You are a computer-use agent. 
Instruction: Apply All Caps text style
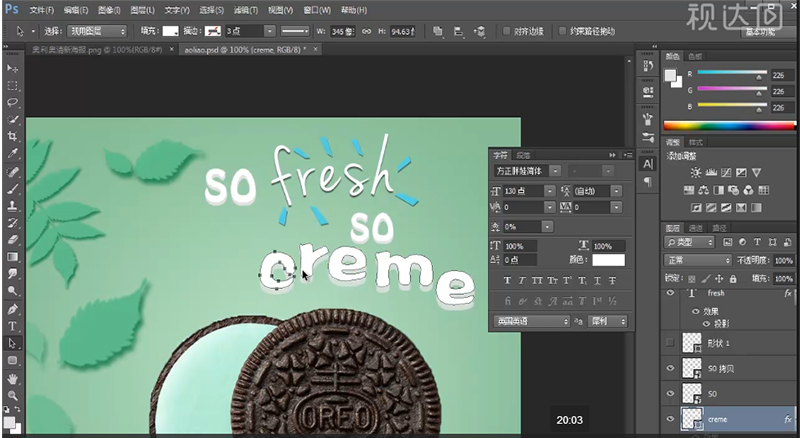coord(537,280)
